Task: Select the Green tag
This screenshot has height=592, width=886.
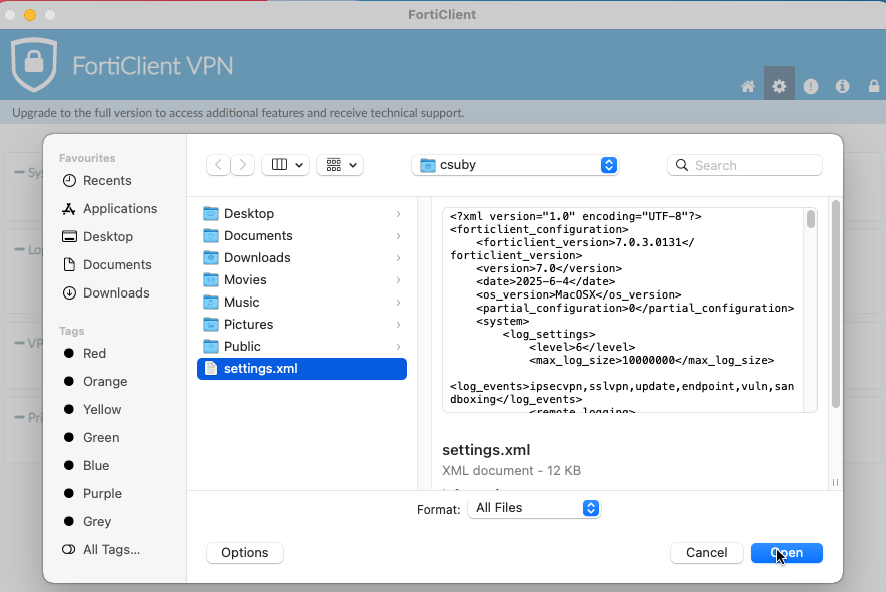Action: click(92, 438)
